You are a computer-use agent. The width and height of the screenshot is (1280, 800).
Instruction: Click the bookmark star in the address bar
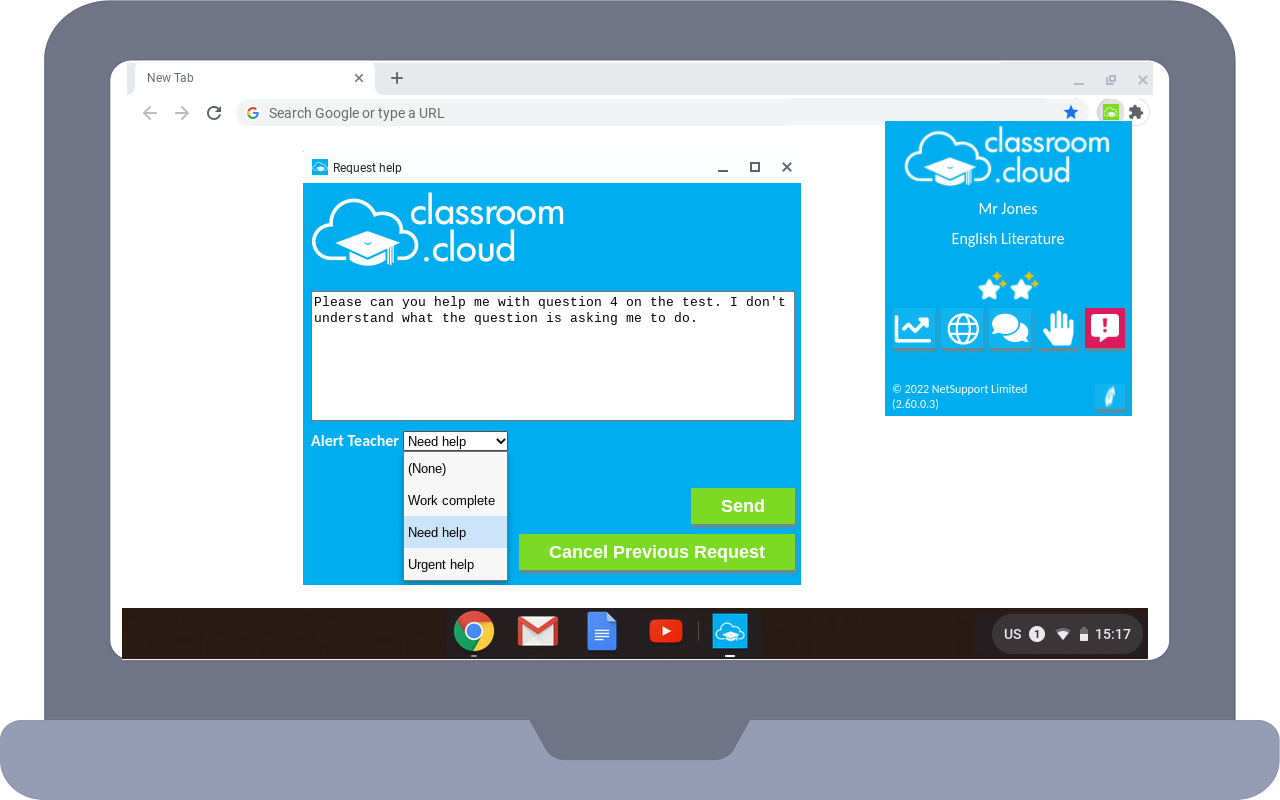click(x=1071, y=112)
